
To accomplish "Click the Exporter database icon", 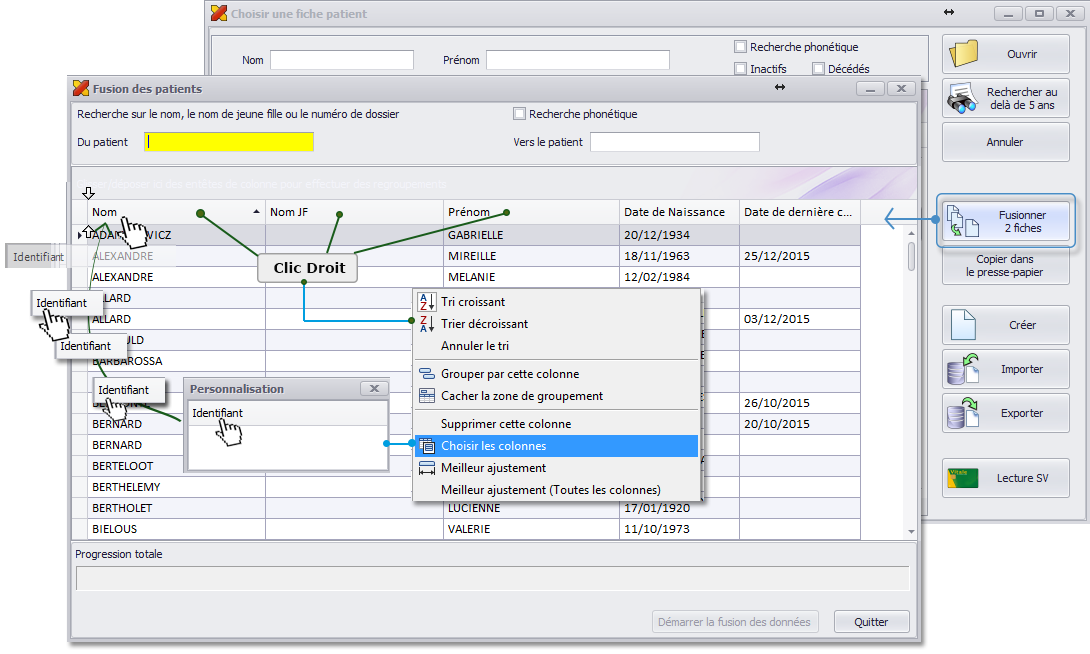I will tap(962, 413).
